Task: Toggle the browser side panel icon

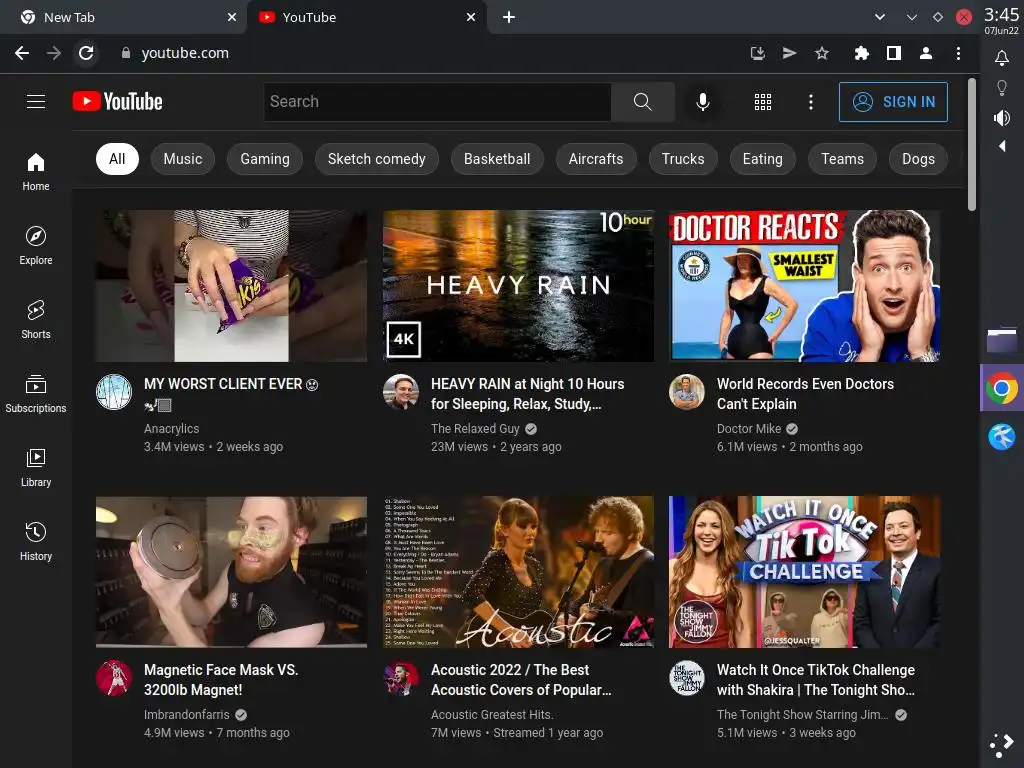Action: click(x=894, y=53)
